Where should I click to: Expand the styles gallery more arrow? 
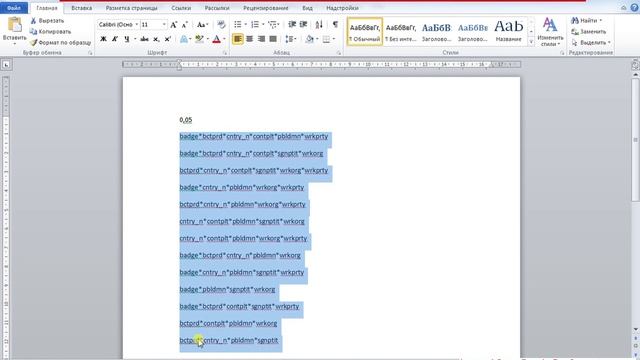point(531,41)
